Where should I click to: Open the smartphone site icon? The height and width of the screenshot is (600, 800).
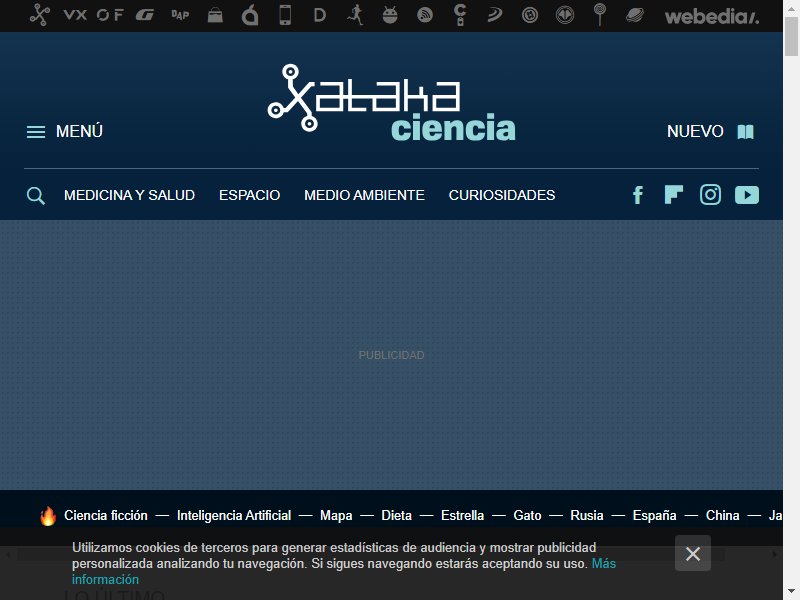click(285, 15)
